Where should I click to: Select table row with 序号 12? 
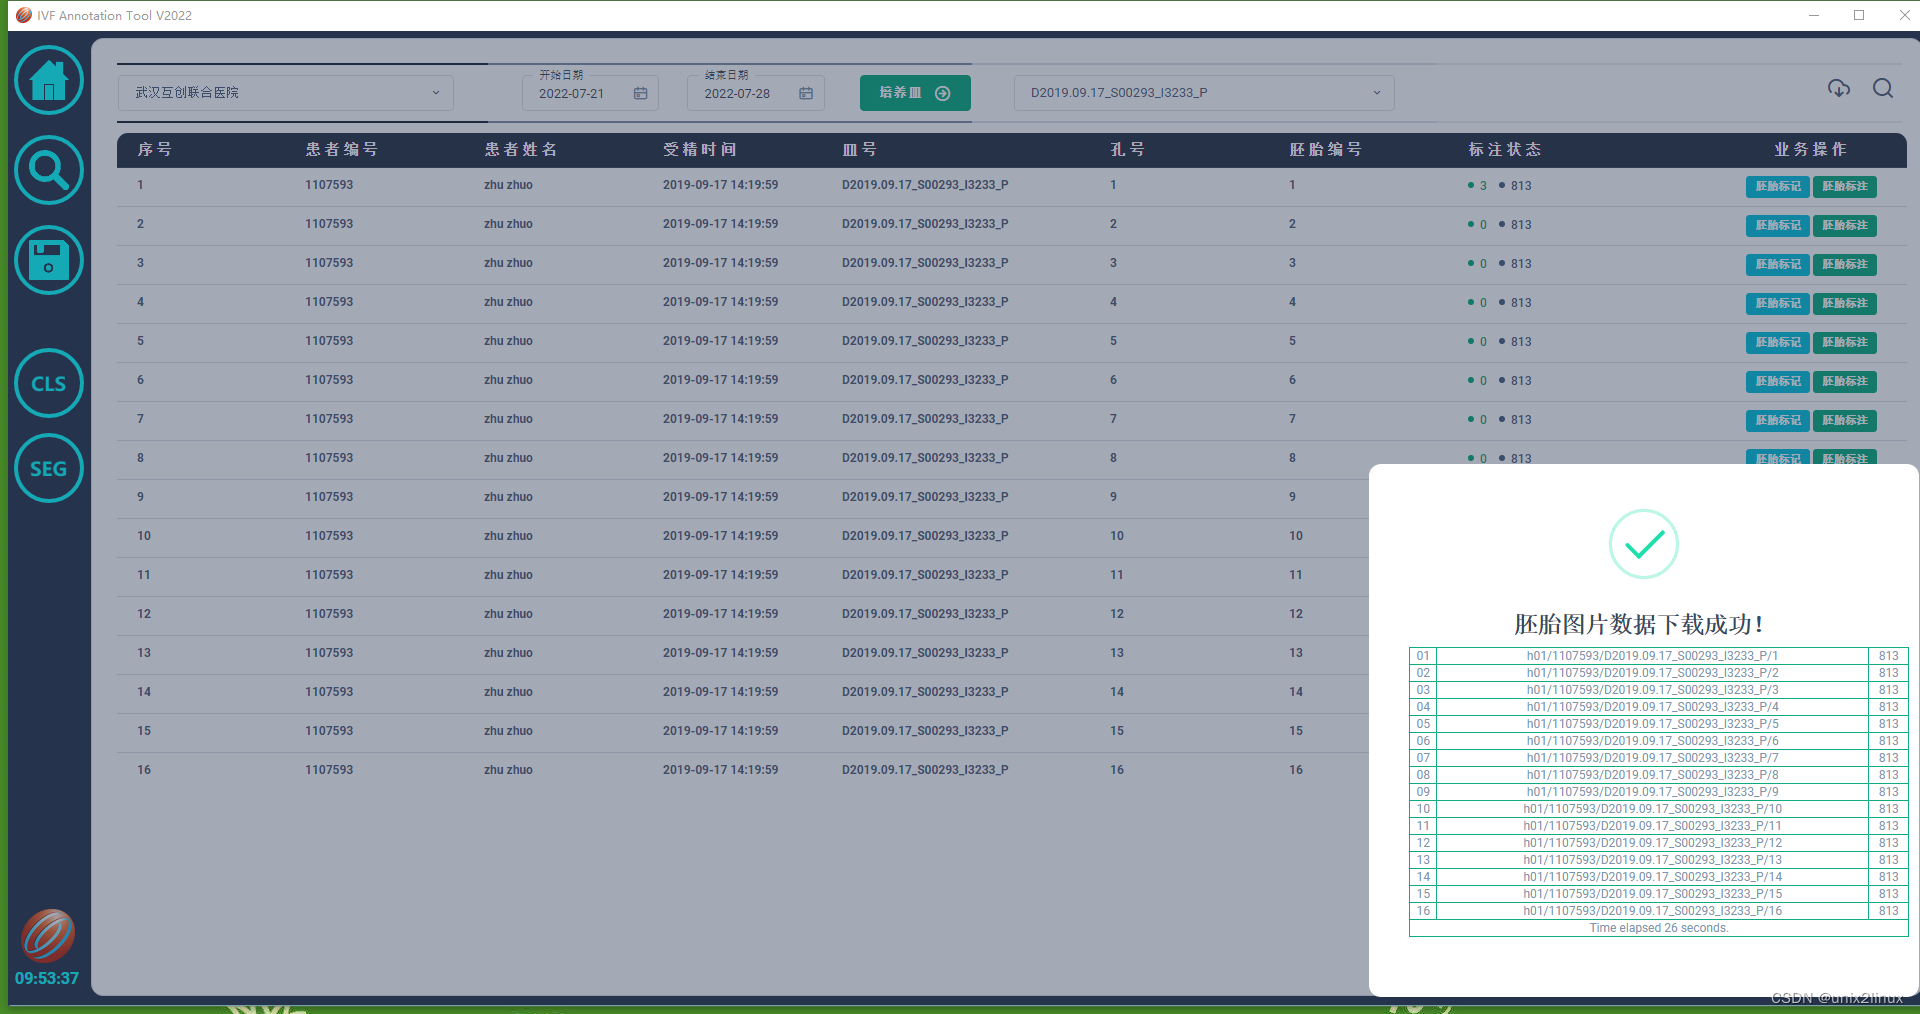742,615
